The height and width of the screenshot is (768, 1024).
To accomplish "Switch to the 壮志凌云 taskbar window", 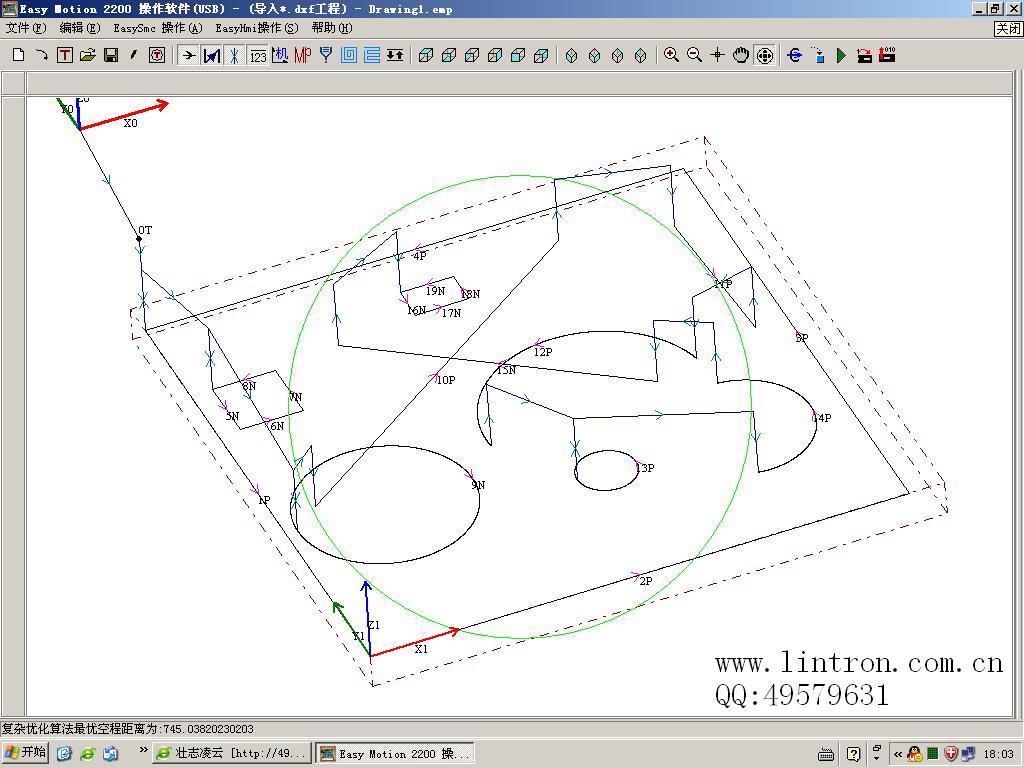I will [230, 753].
